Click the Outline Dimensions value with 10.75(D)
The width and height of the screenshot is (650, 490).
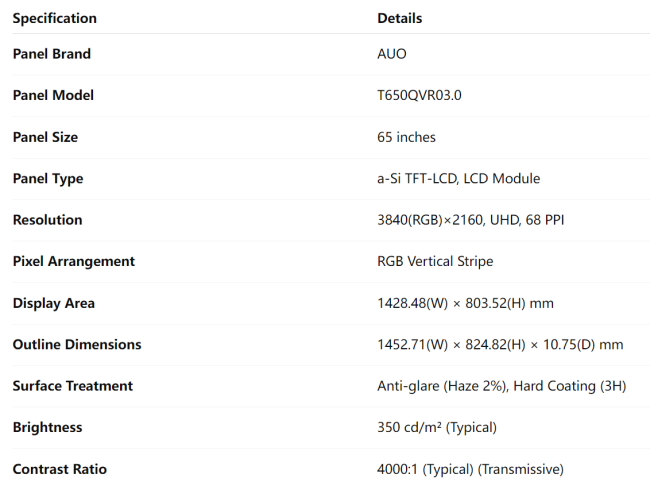[x=500, y=344]
